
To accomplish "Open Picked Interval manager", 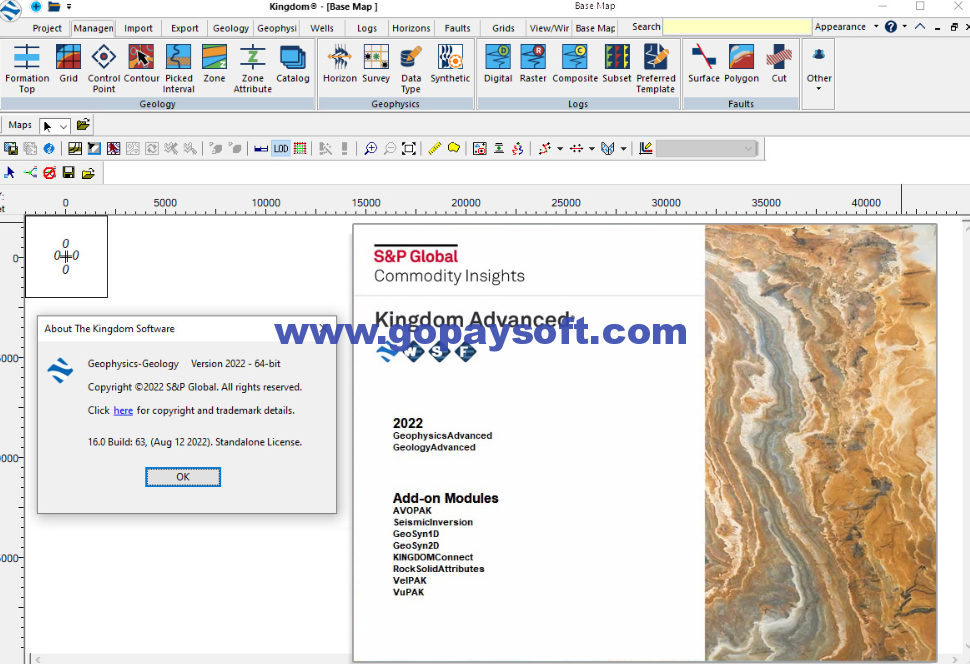I will [x=179, y=68].
